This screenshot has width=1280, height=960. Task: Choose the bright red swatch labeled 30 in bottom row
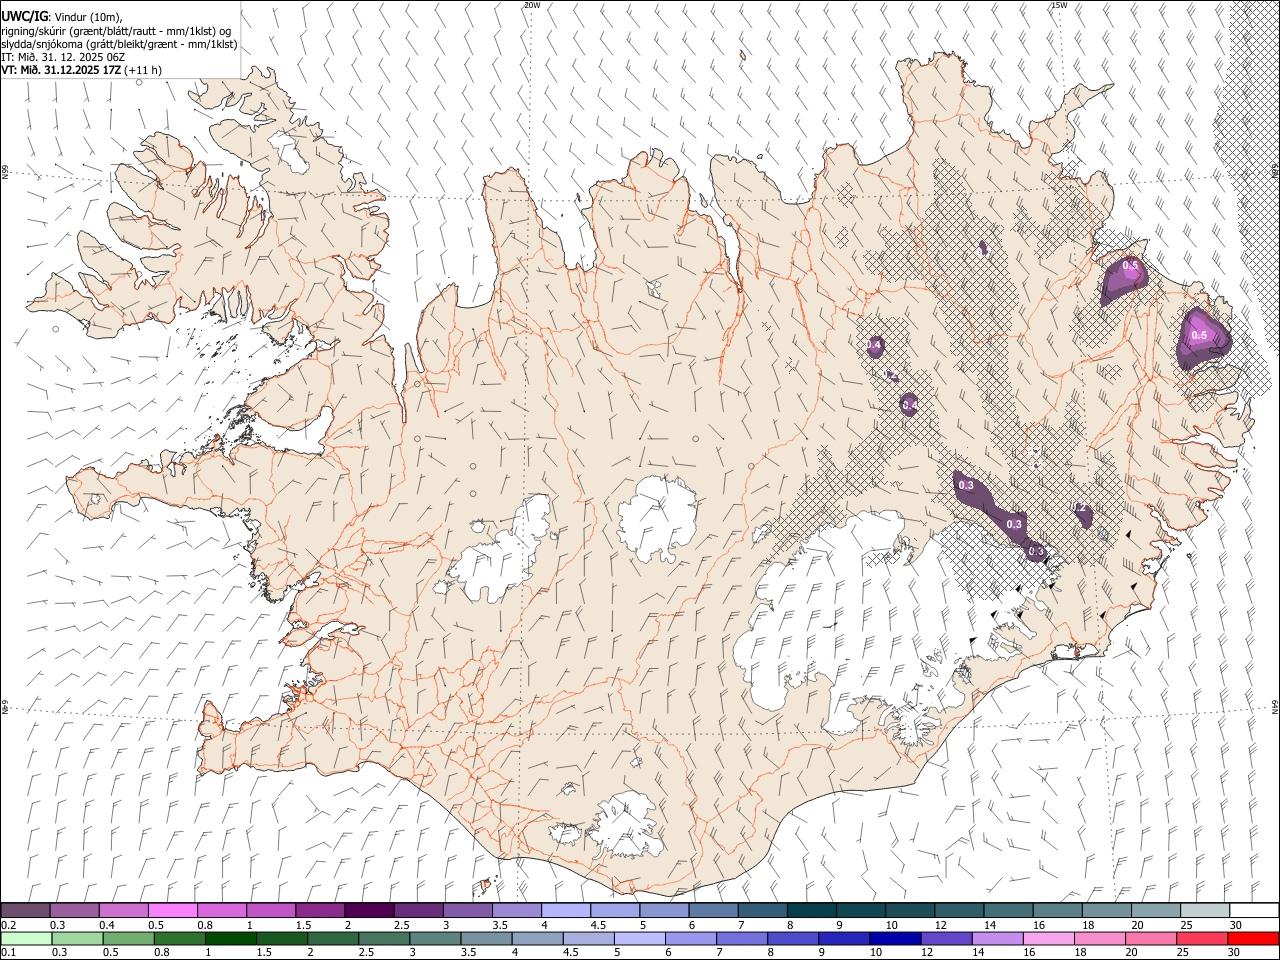point(1253,938)
